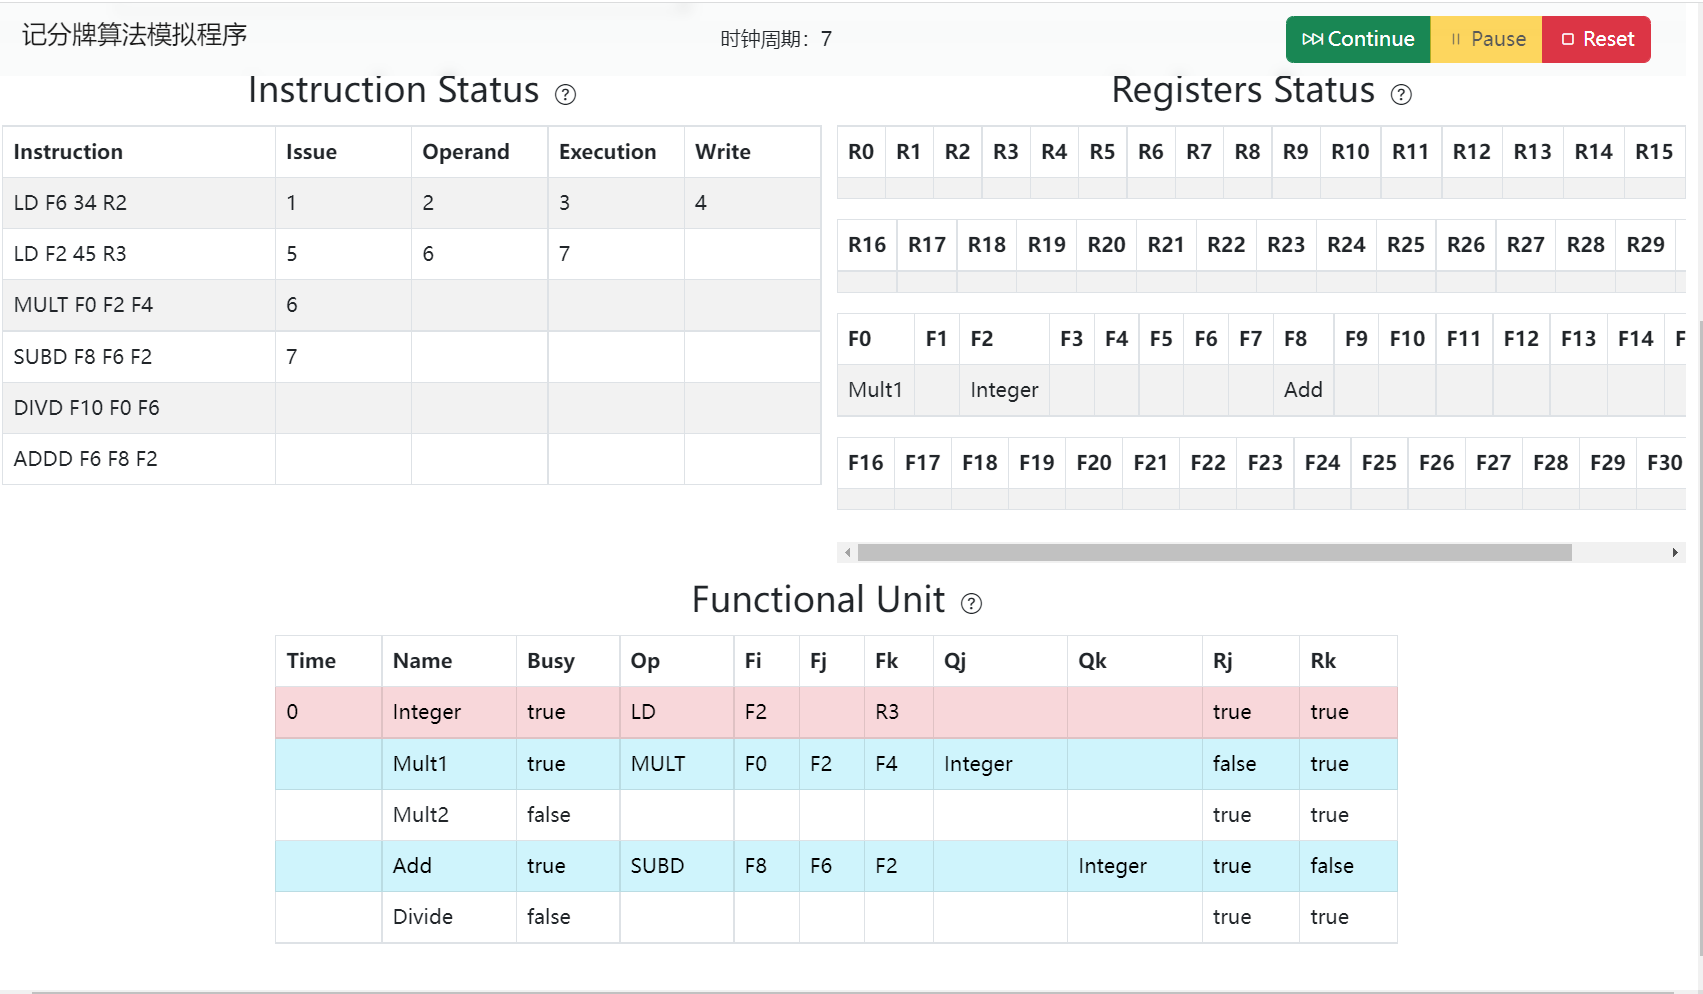The height and width of the screenshot is (994, 1703).
Task: Click the Instruction column header
Action: (139, 152)
